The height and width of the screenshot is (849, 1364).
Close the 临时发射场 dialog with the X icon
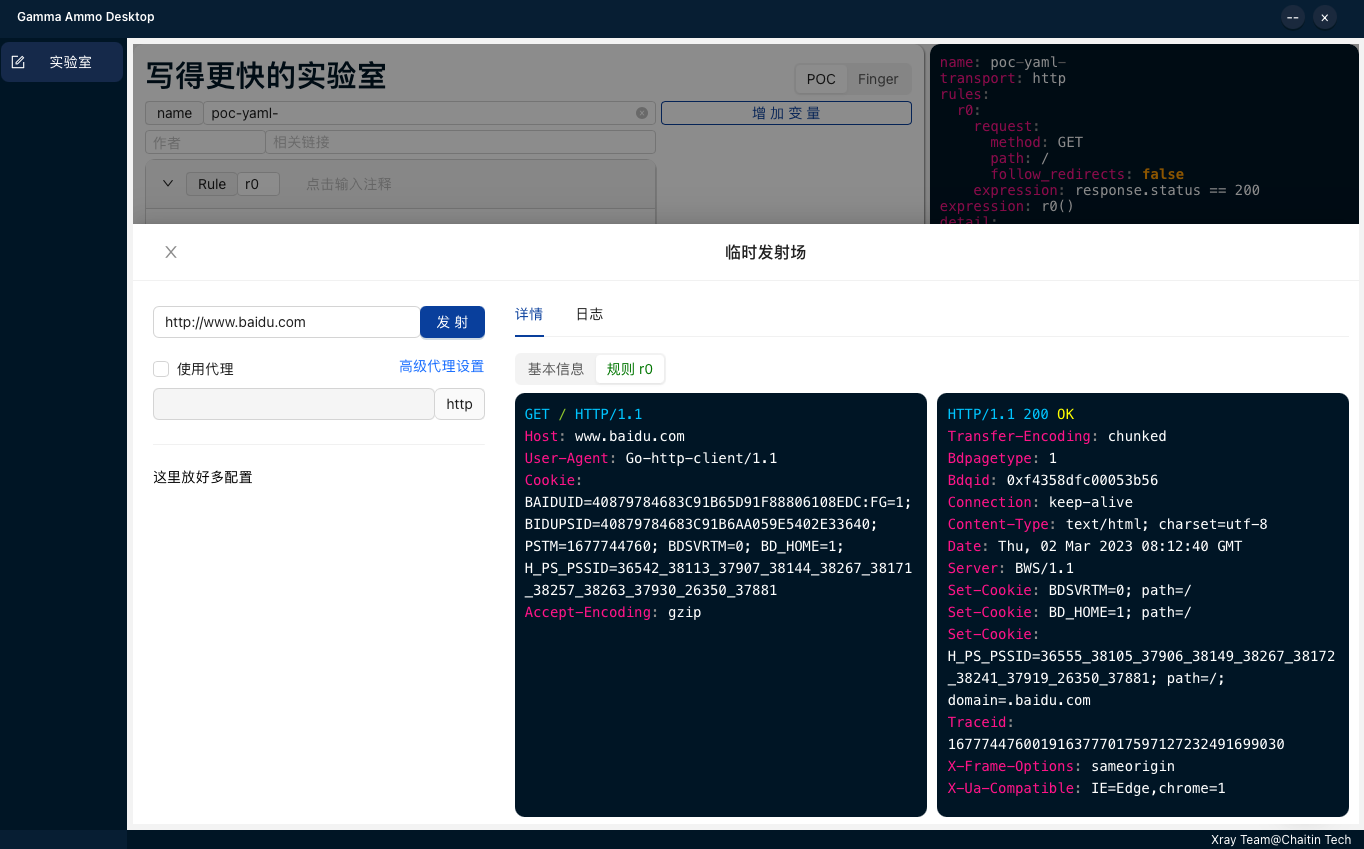170,252
